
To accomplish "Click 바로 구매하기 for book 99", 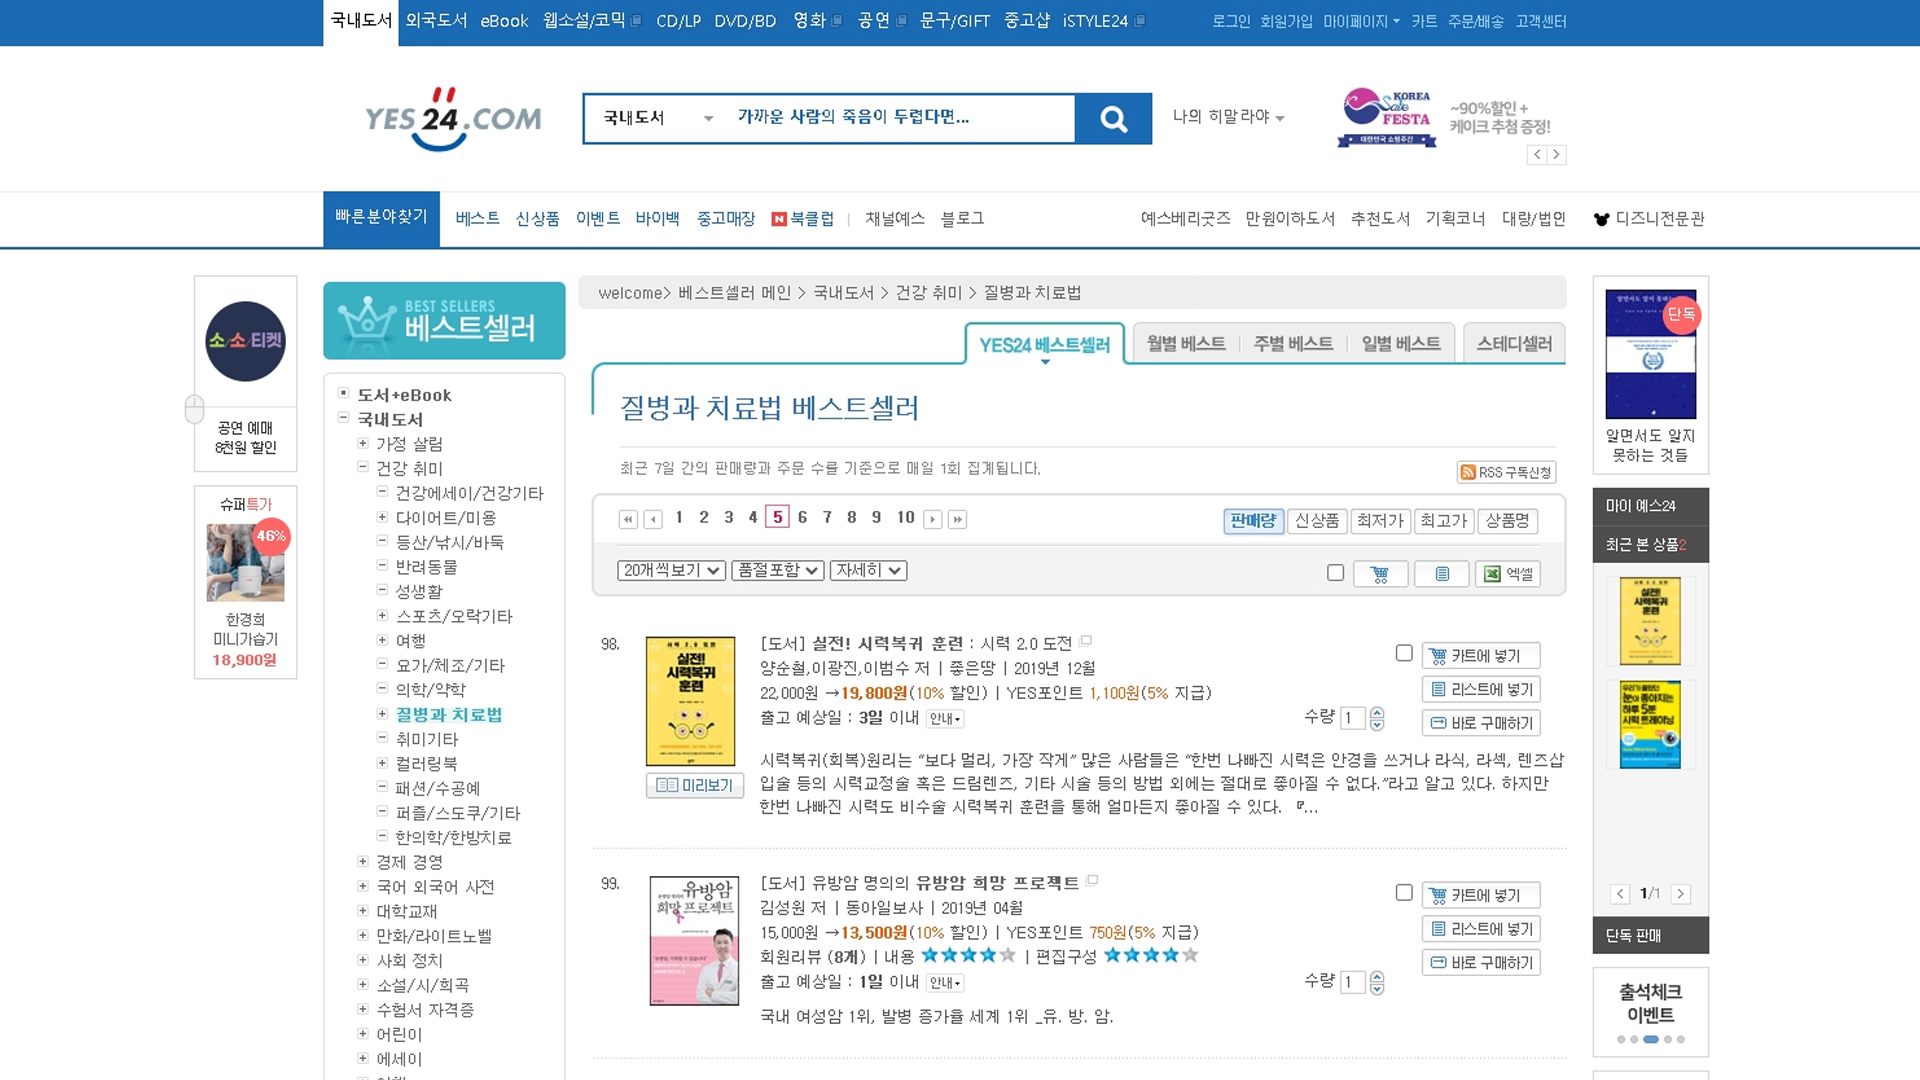I will (1481, 962).
